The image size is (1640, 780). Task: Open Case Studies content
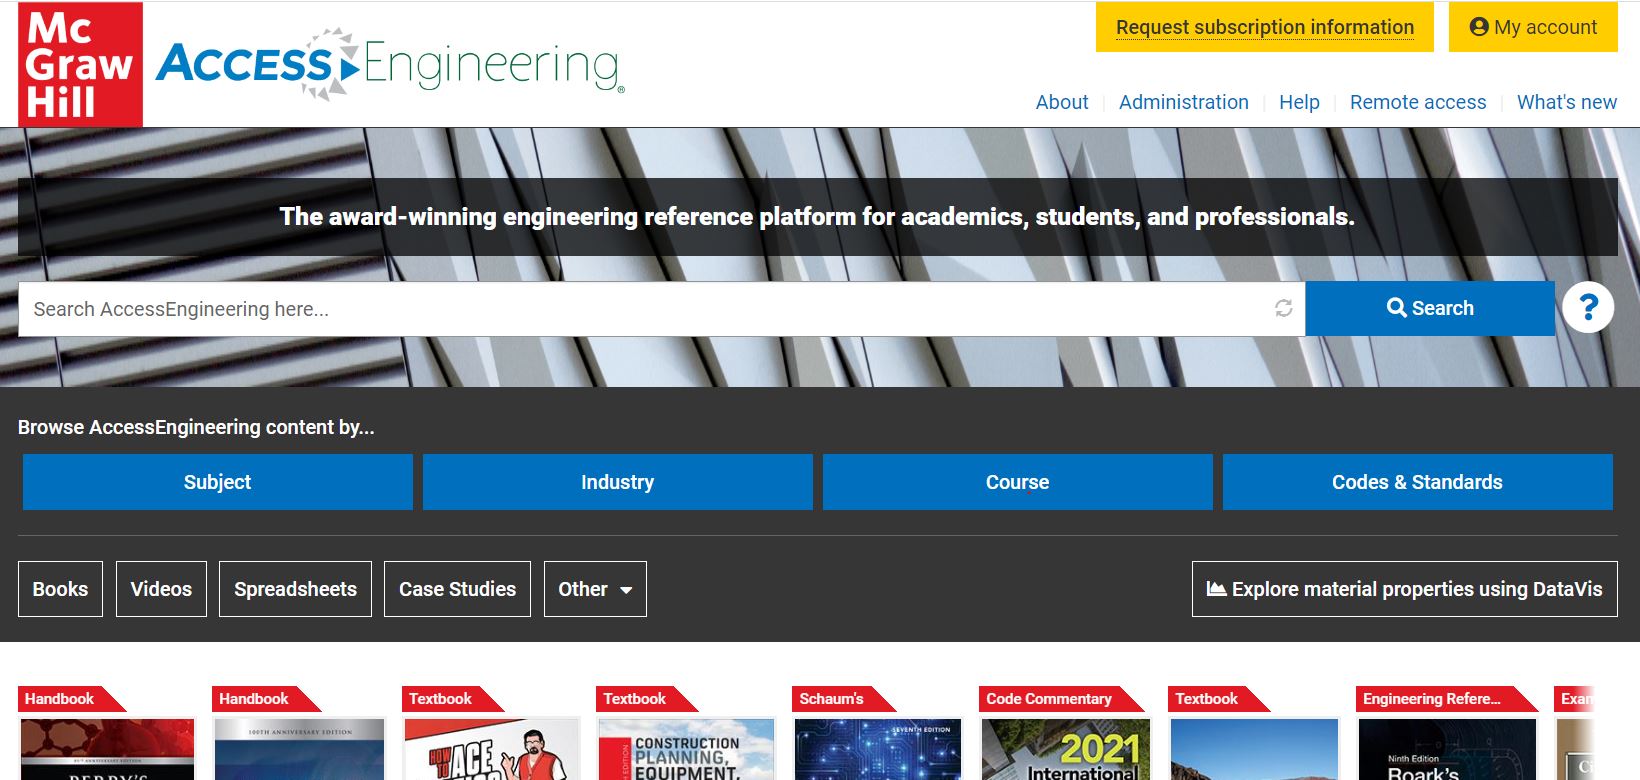(457, 589)
